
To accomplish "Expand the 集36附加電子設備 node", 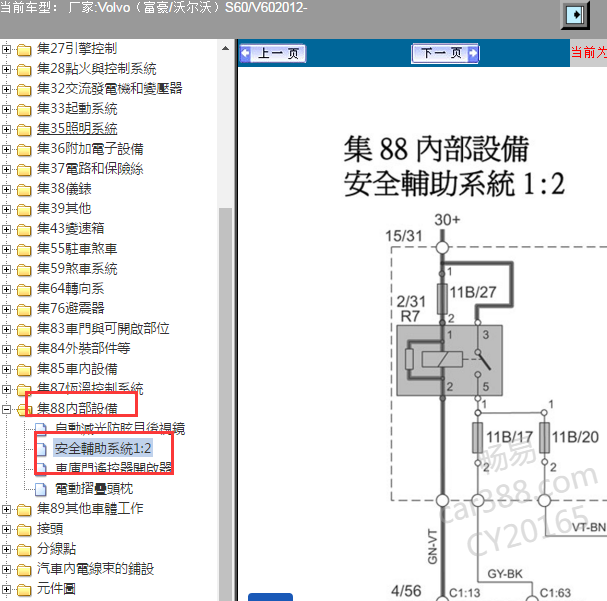I will click(x=6, y=149).
